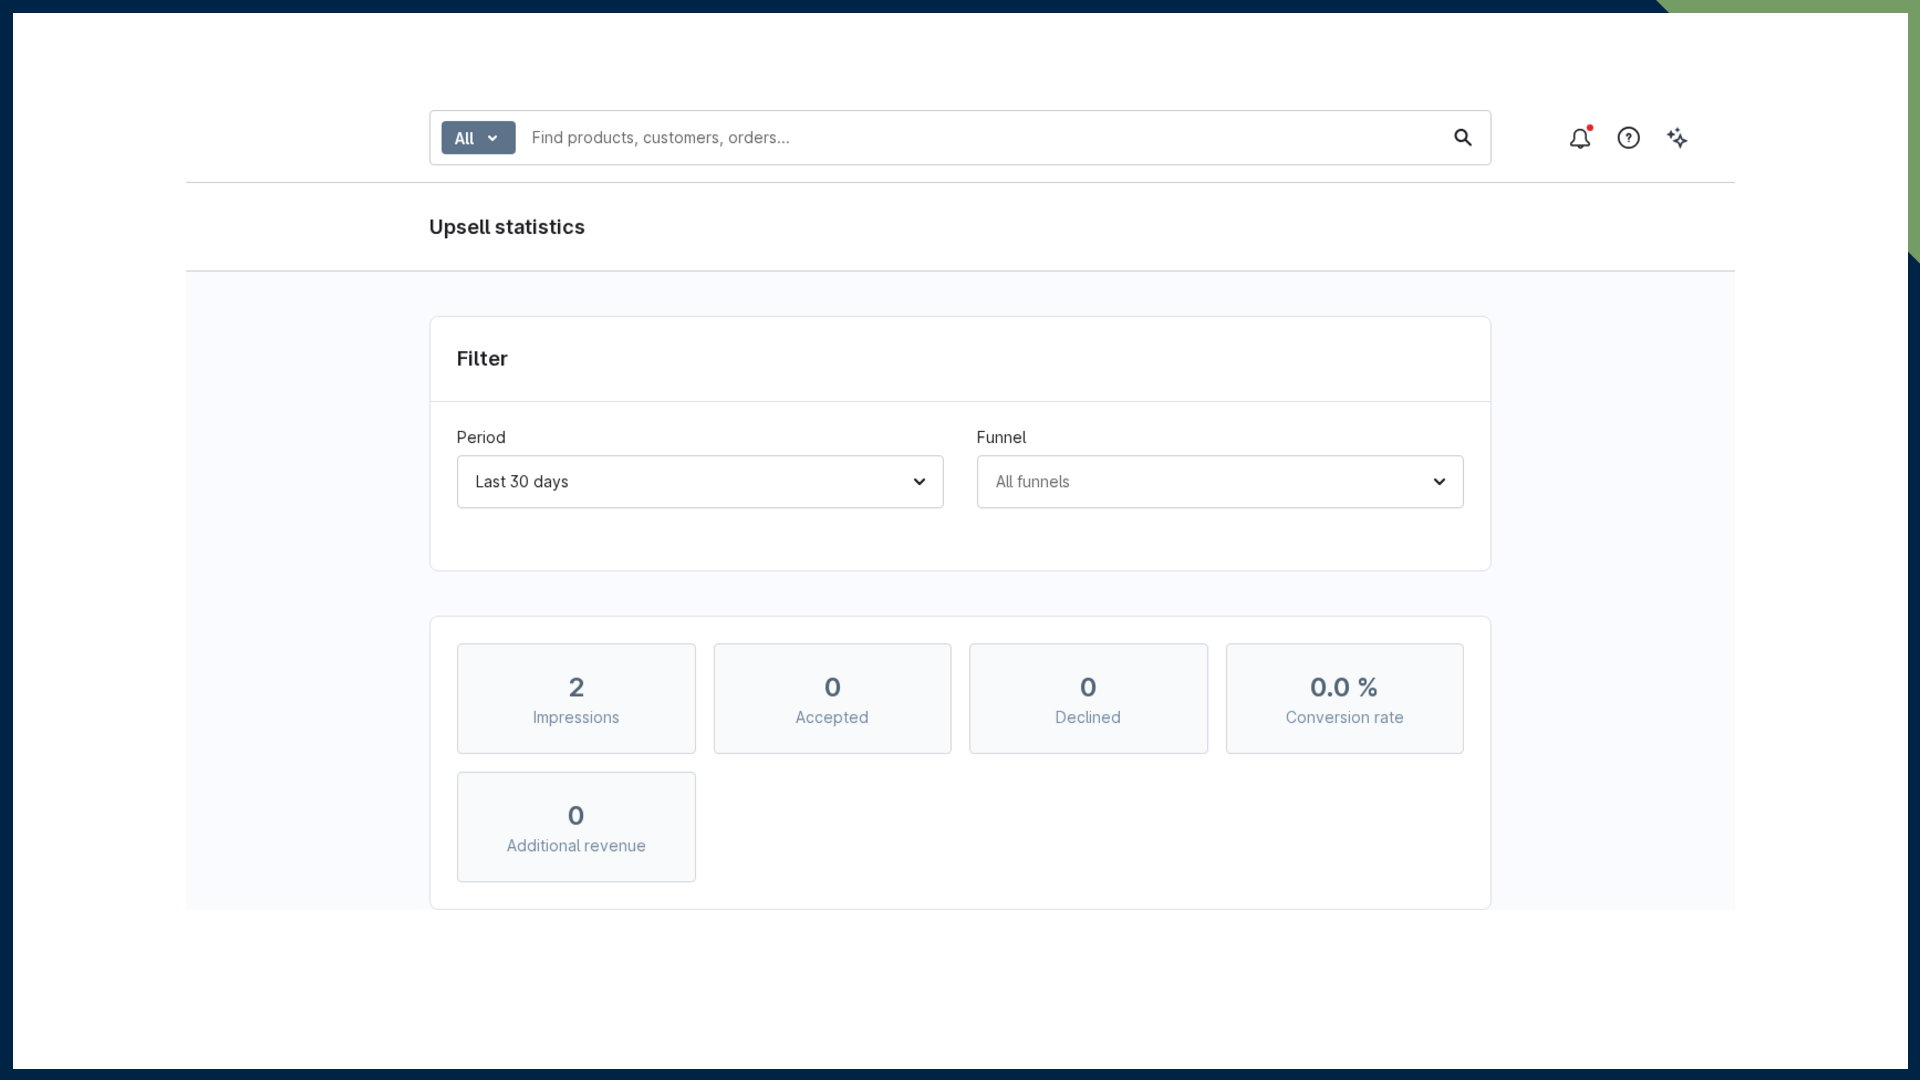Click the search magnifier icon
The height and width of the screenshot is (1080, 1920).
(1462, 138)
